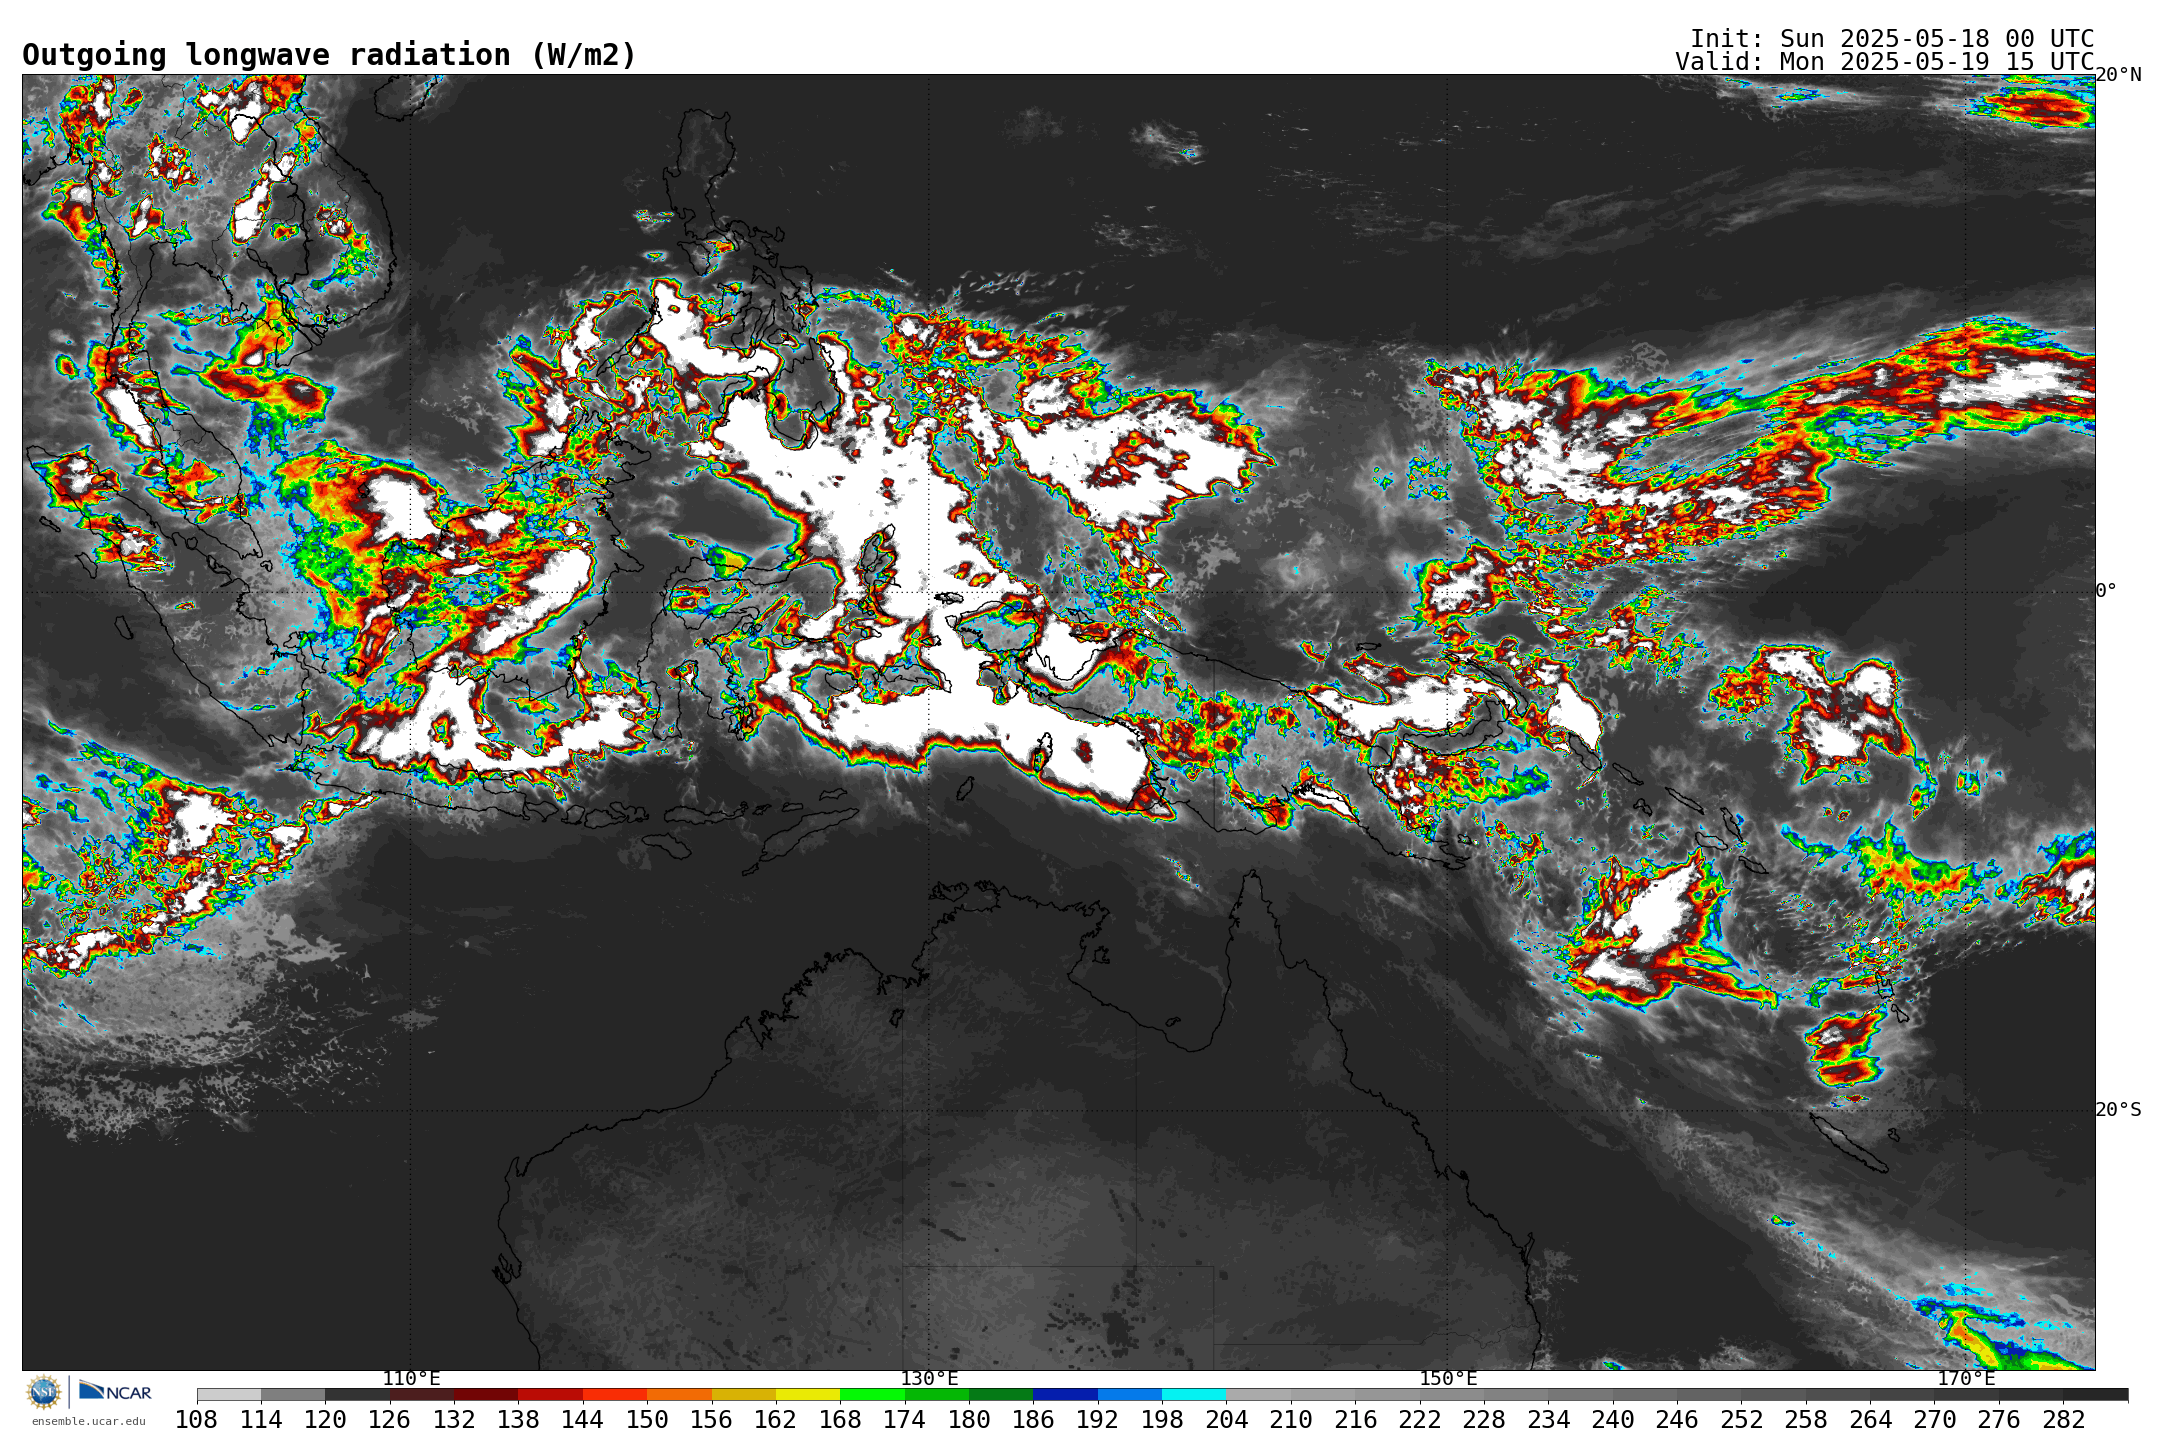Click the colorbar value 216
Screen dimensions: 2160x1433
[x=1355, y=1420]
